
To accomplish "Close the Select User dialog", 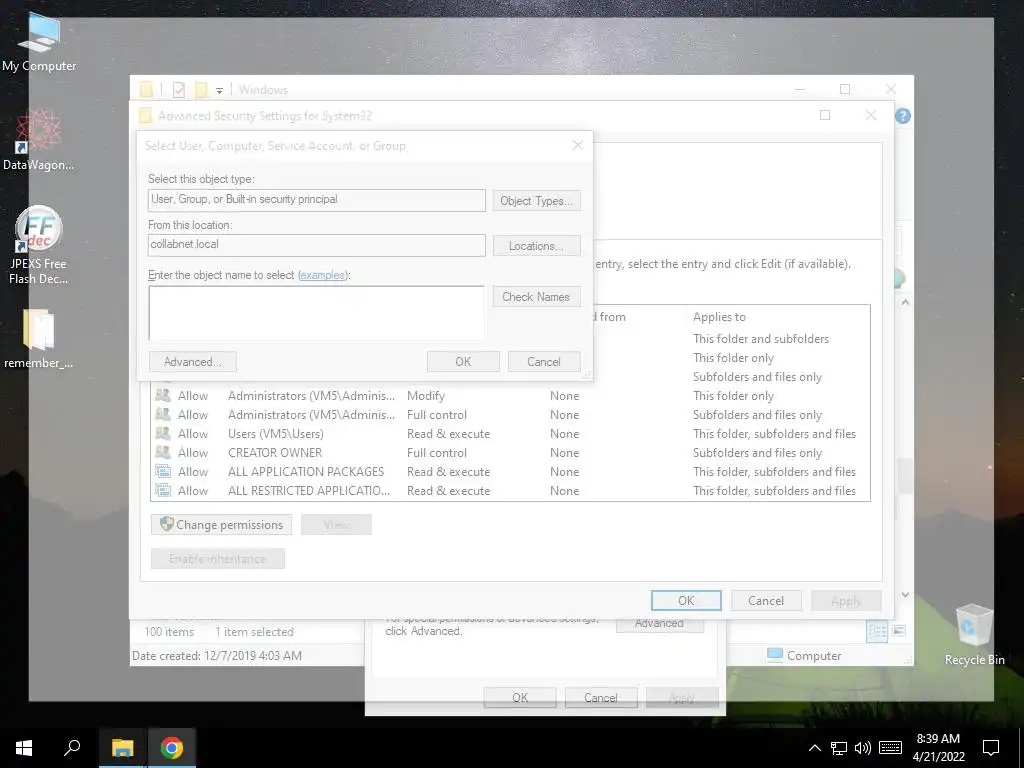I will click(x=577, y=145).
